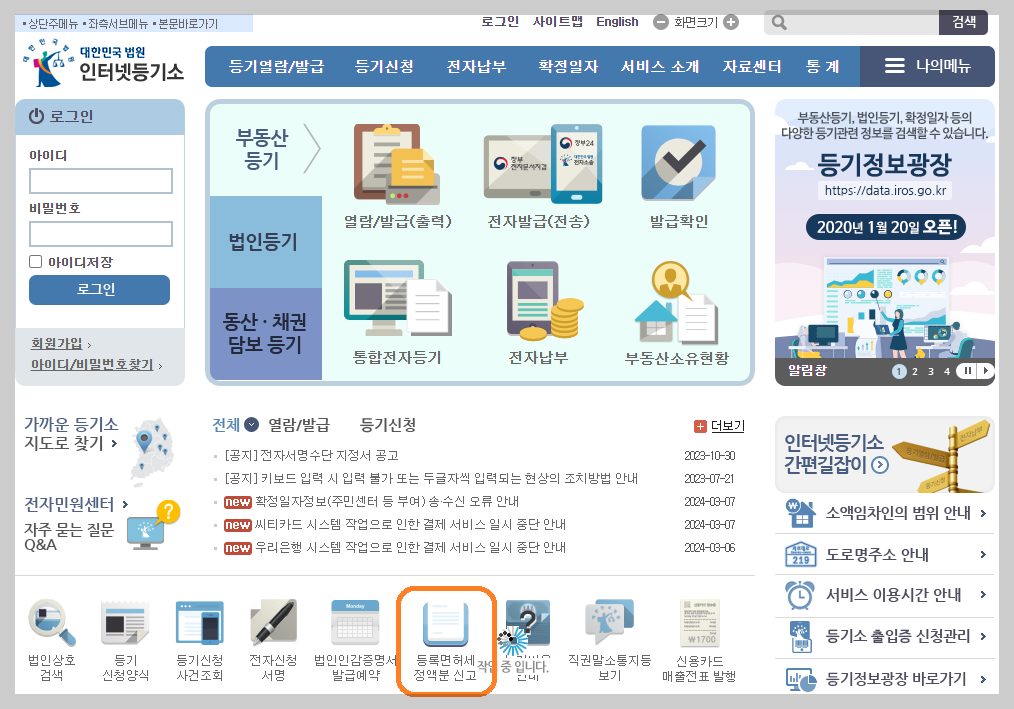Switch notices to 열람/발급 tab
The image size is (1014, 709).
pyautogui.click(x=299, y=425)
